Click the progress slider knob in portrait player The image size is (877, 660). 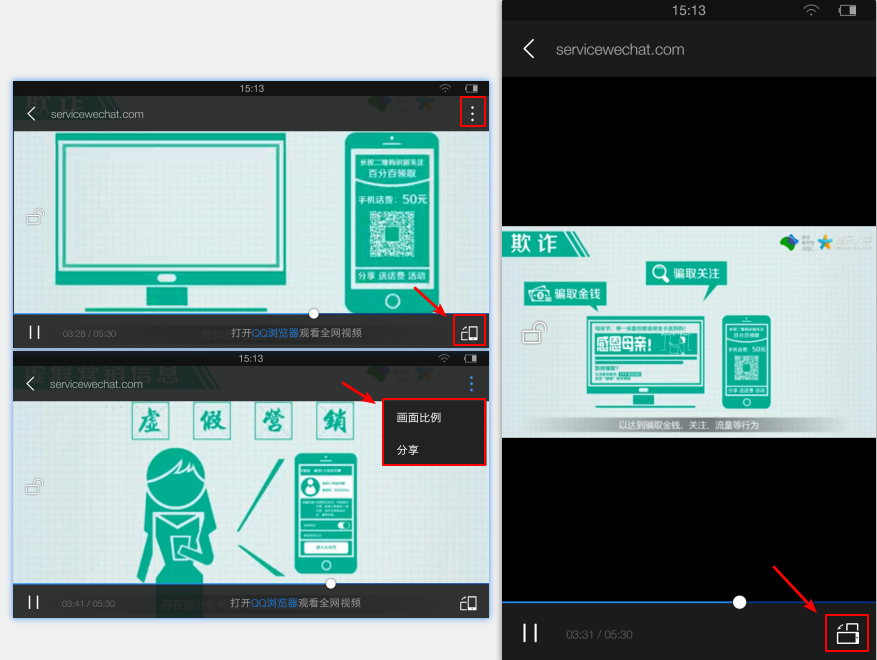(x=739, y=602)
